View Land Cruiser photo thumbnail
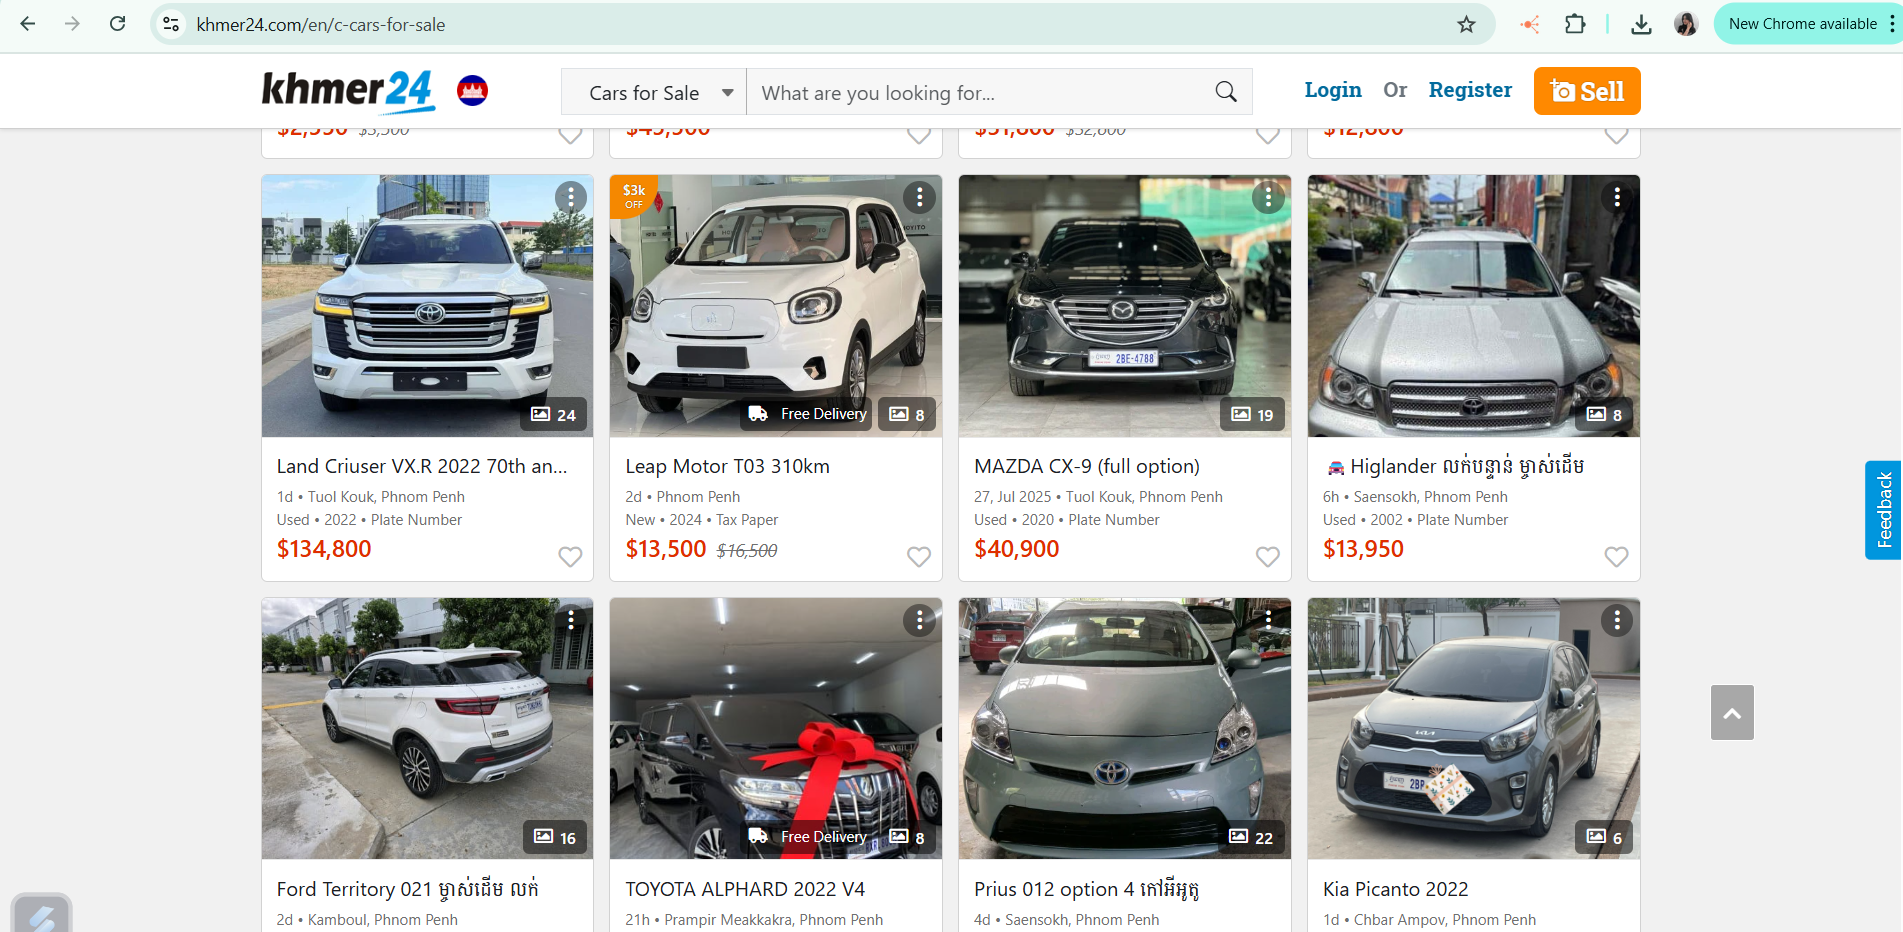 (x=427, y=305)
